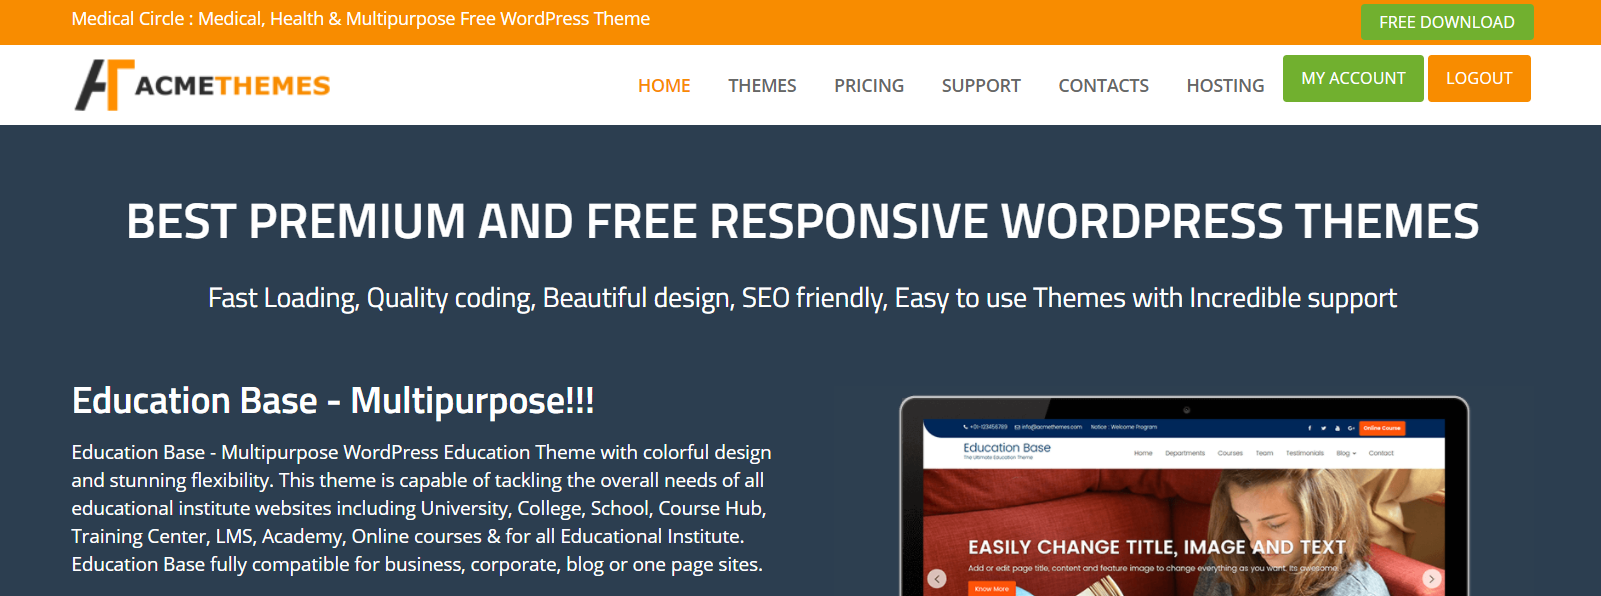Screen dimensions: 1601x596
Task: Advance to next slide using right arrow
Action: pyautogui.click(x=1431, y=578)
